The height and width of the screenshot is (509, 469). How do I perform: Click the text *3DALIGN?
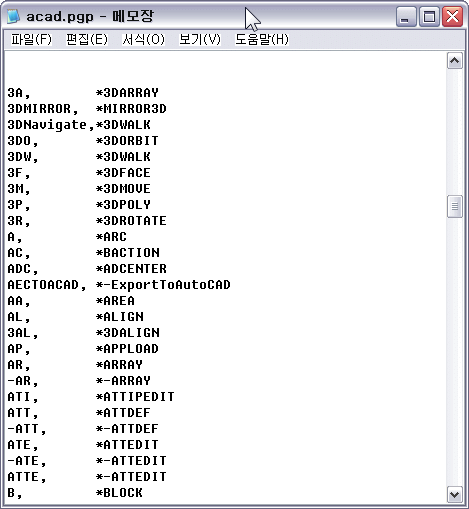(128, 333)
